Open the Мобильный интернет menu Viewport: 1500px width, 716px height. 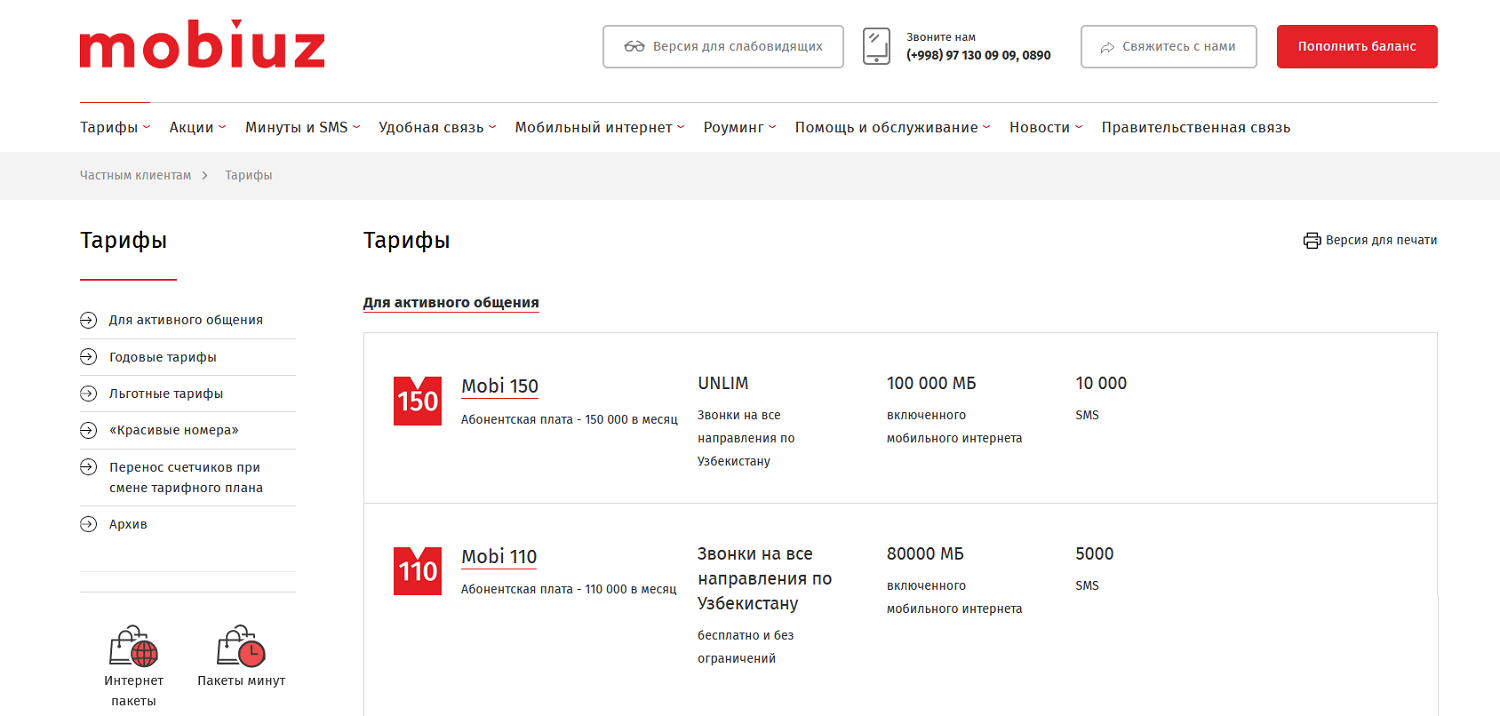pyautogui.click(x=594, y=127)
